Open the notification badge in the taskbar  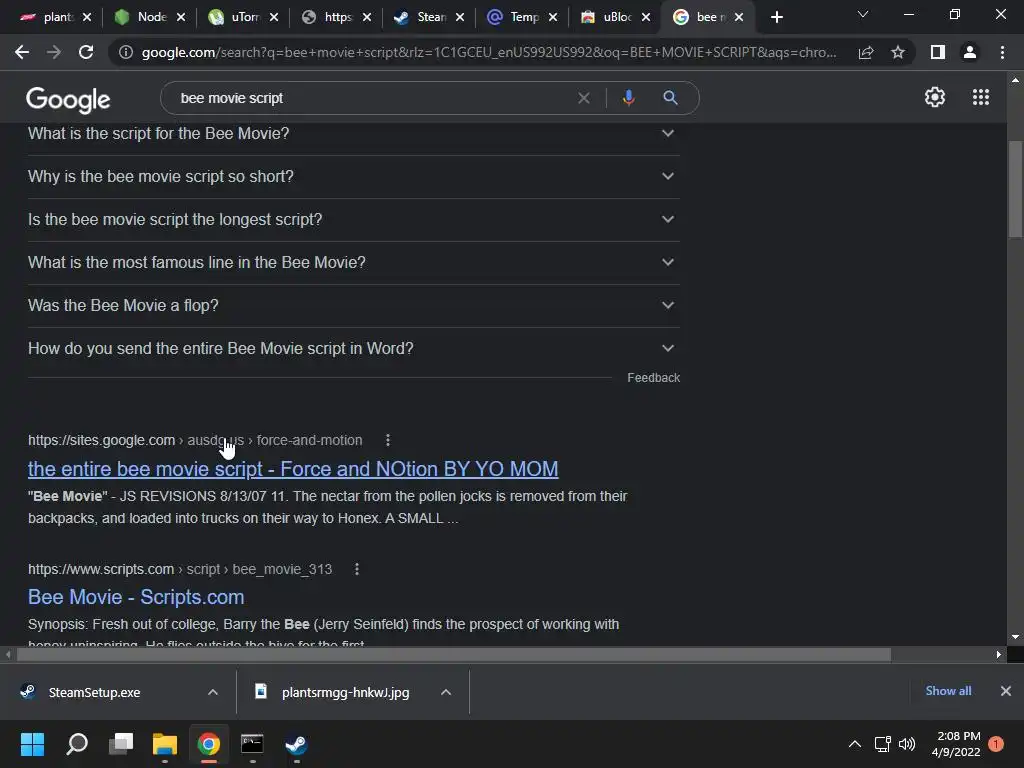tap(996, 744)
